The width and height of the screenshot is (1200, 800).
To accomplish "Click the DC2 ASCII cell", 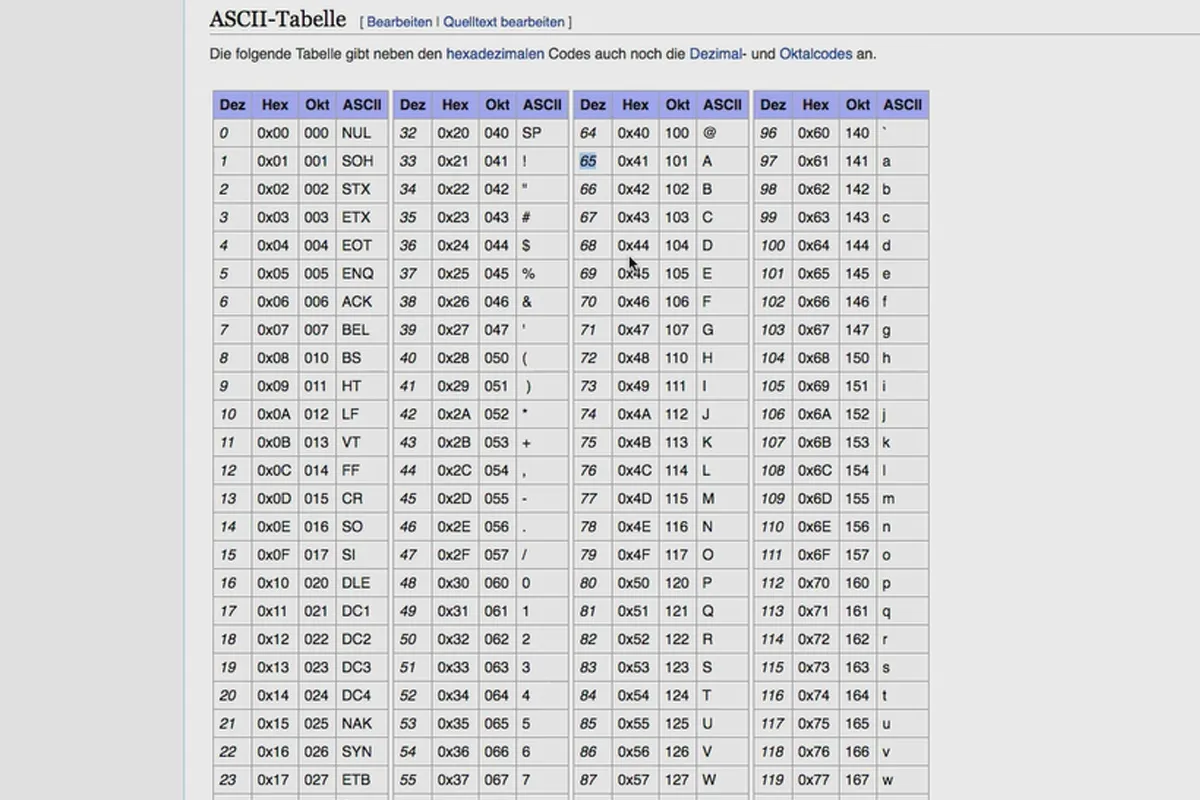I will pyautogui.click(x=362, y=639).
